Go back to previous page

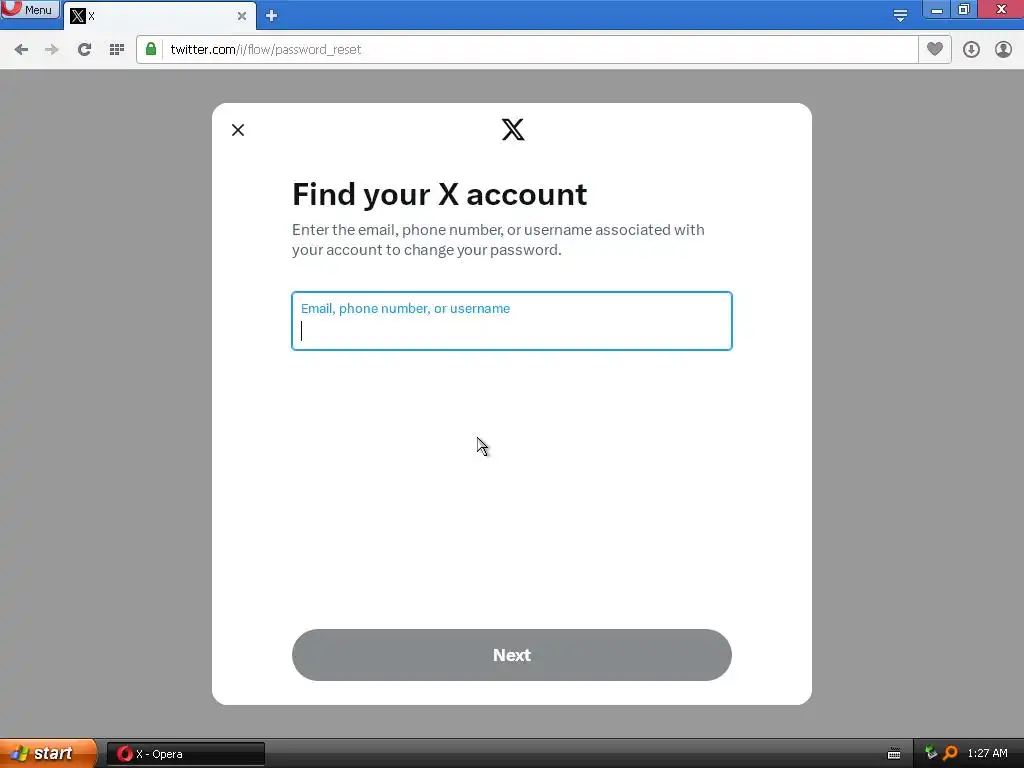coord(21,50)
